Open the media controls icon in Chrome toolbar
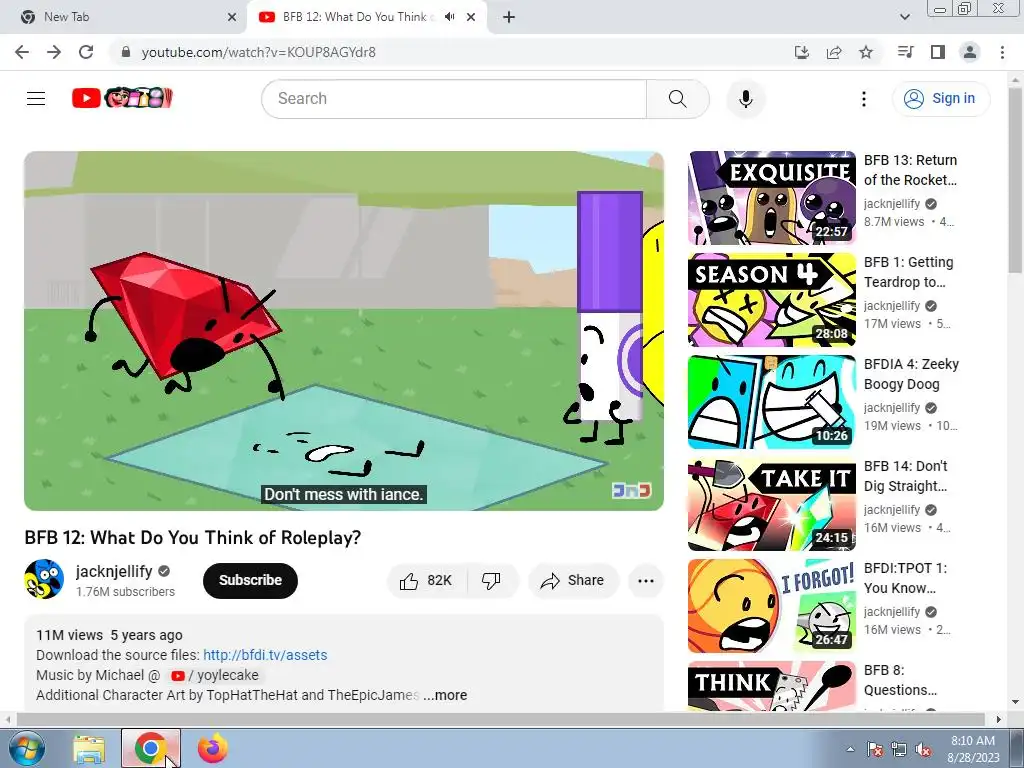 click(905, 52)
